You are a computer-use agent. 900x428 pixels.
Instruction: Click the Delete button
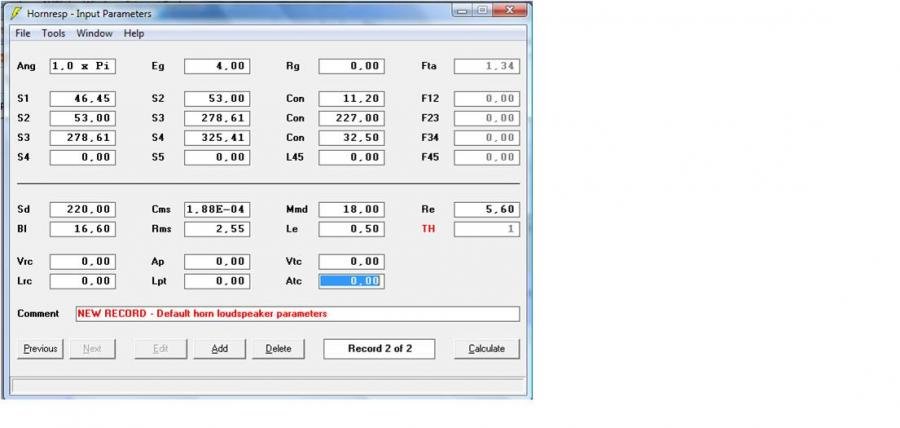(x=278, y=349)
